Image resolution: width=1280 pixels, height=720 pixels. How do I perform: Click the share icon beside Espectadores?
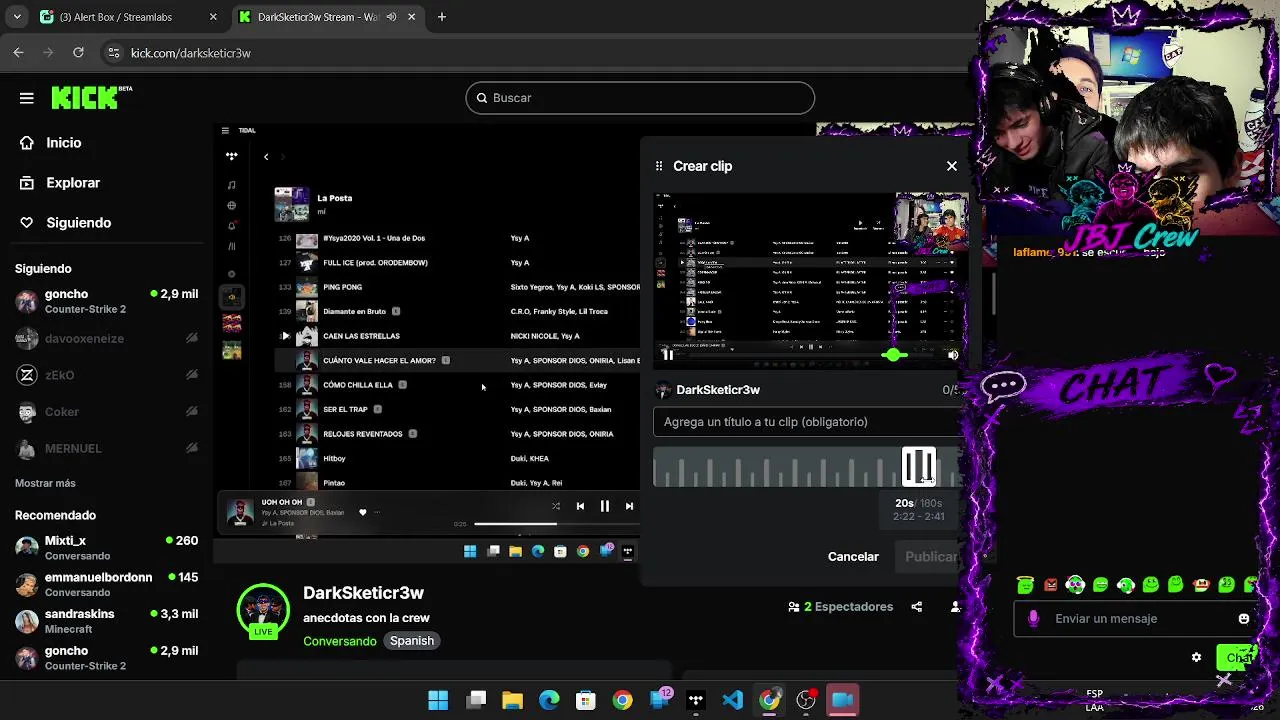tap(917, 607)
